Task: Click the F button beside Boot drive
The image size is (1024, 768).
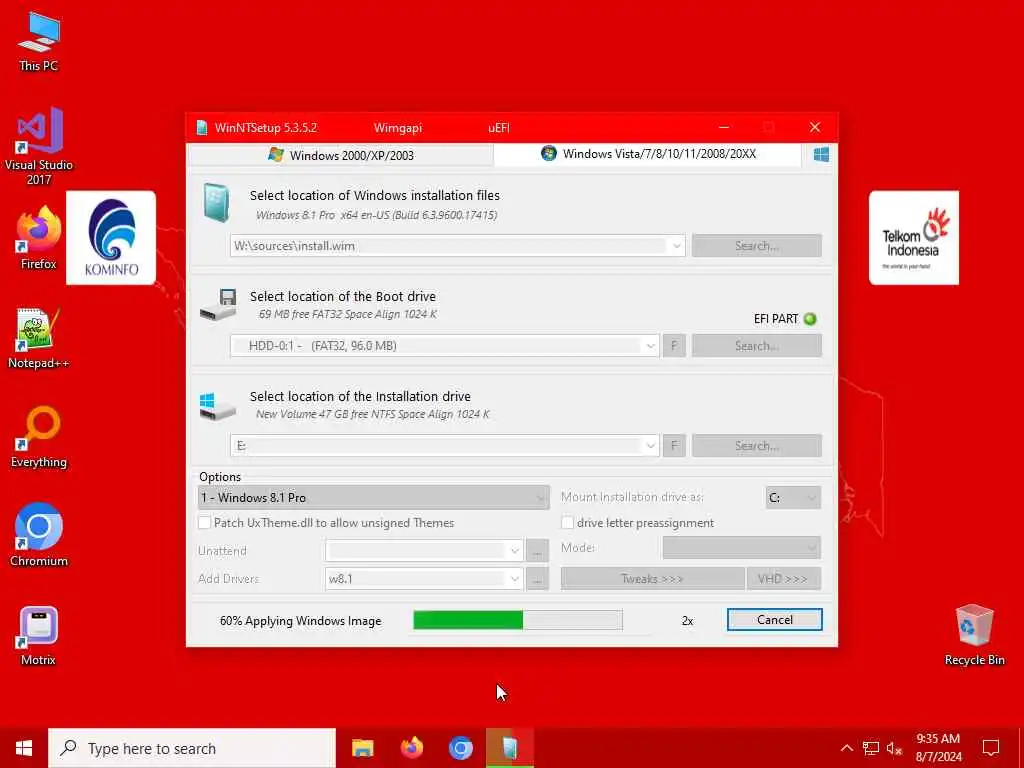Action: [x=674, y=346]
